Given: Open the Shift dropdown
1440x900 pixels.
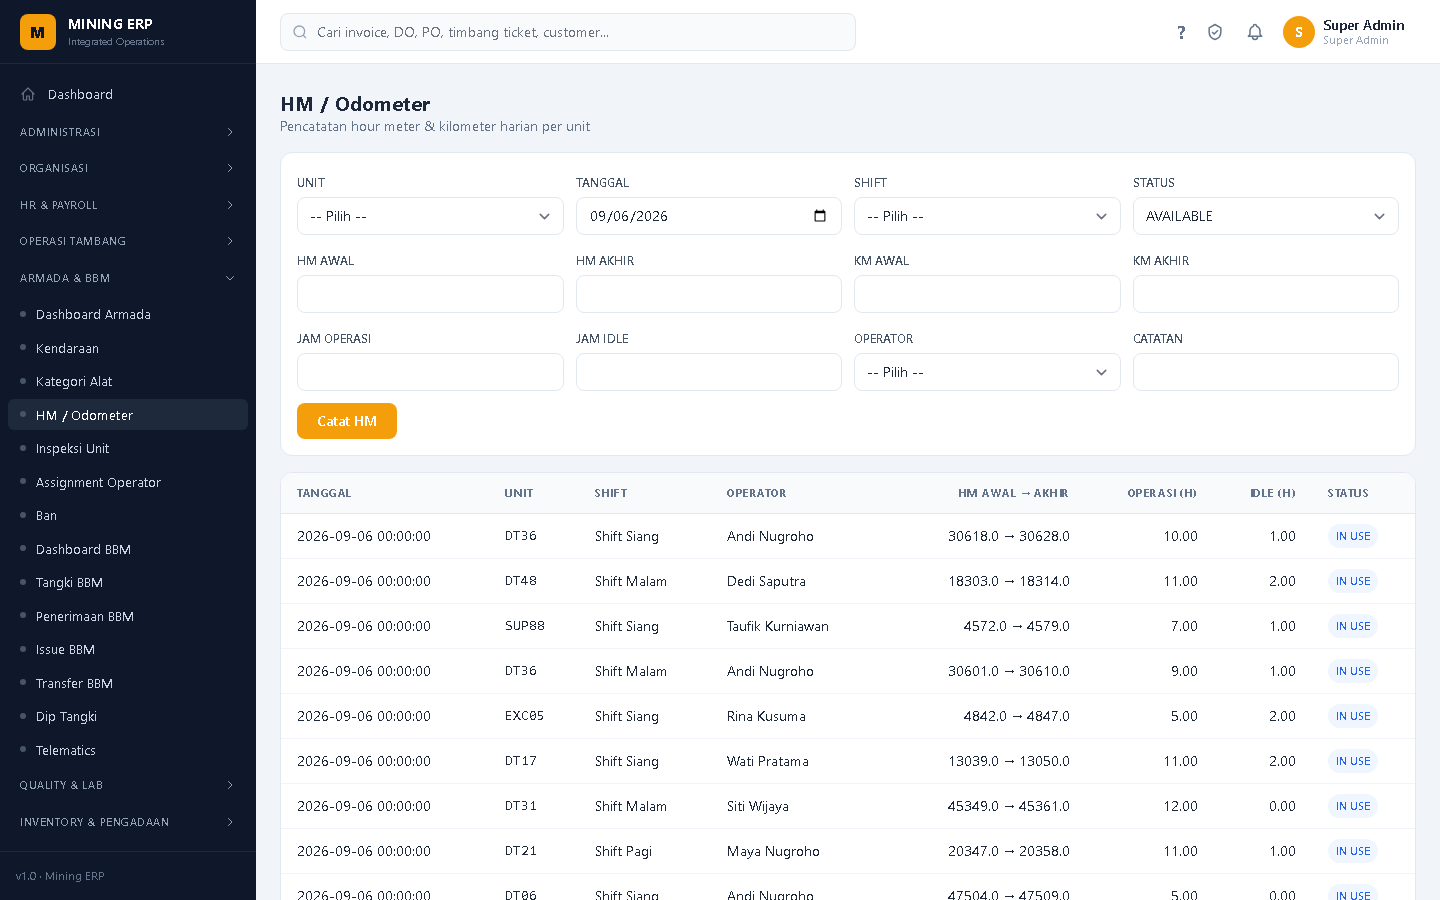Looking at the screenshot, I should [987, 216].
